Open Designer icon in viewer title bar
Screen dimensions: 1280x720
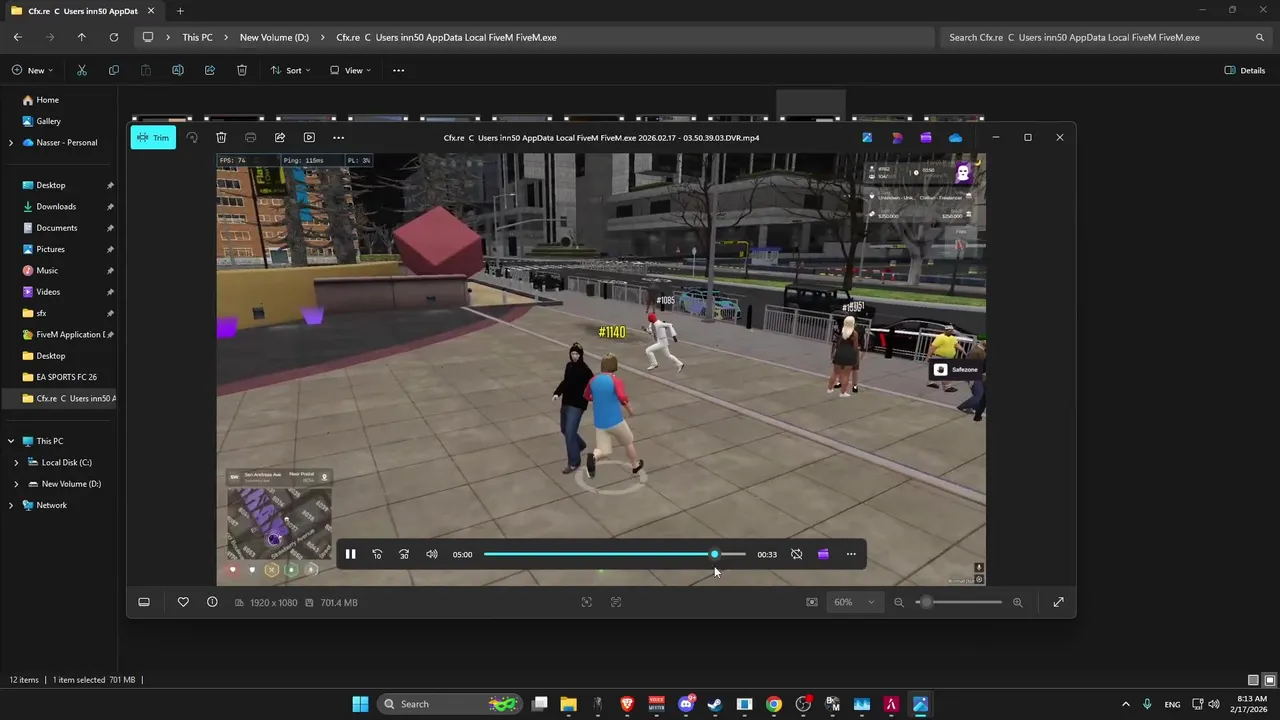(x=897, y=137)
